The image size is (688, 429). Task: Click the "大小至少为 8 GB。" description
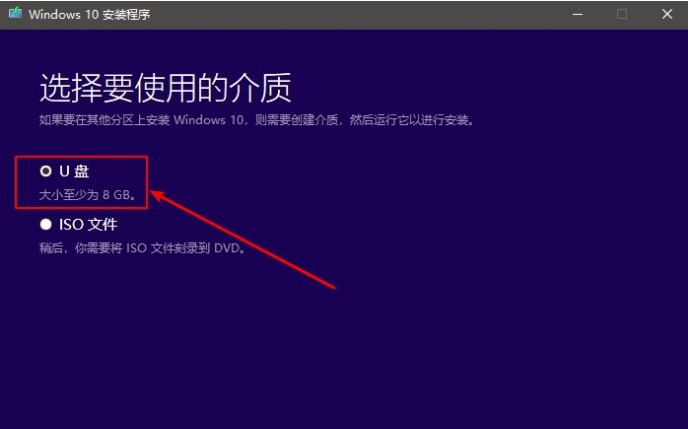(x=87, y=195)
